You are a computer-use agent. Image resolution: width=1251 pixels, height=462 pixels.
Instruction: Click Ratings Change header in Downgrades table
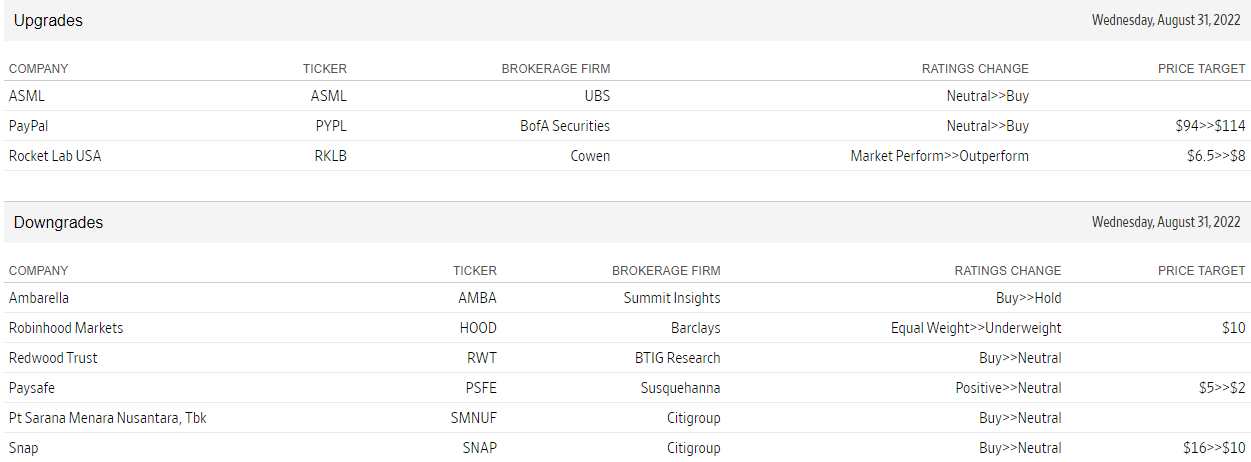point(1008,271)
